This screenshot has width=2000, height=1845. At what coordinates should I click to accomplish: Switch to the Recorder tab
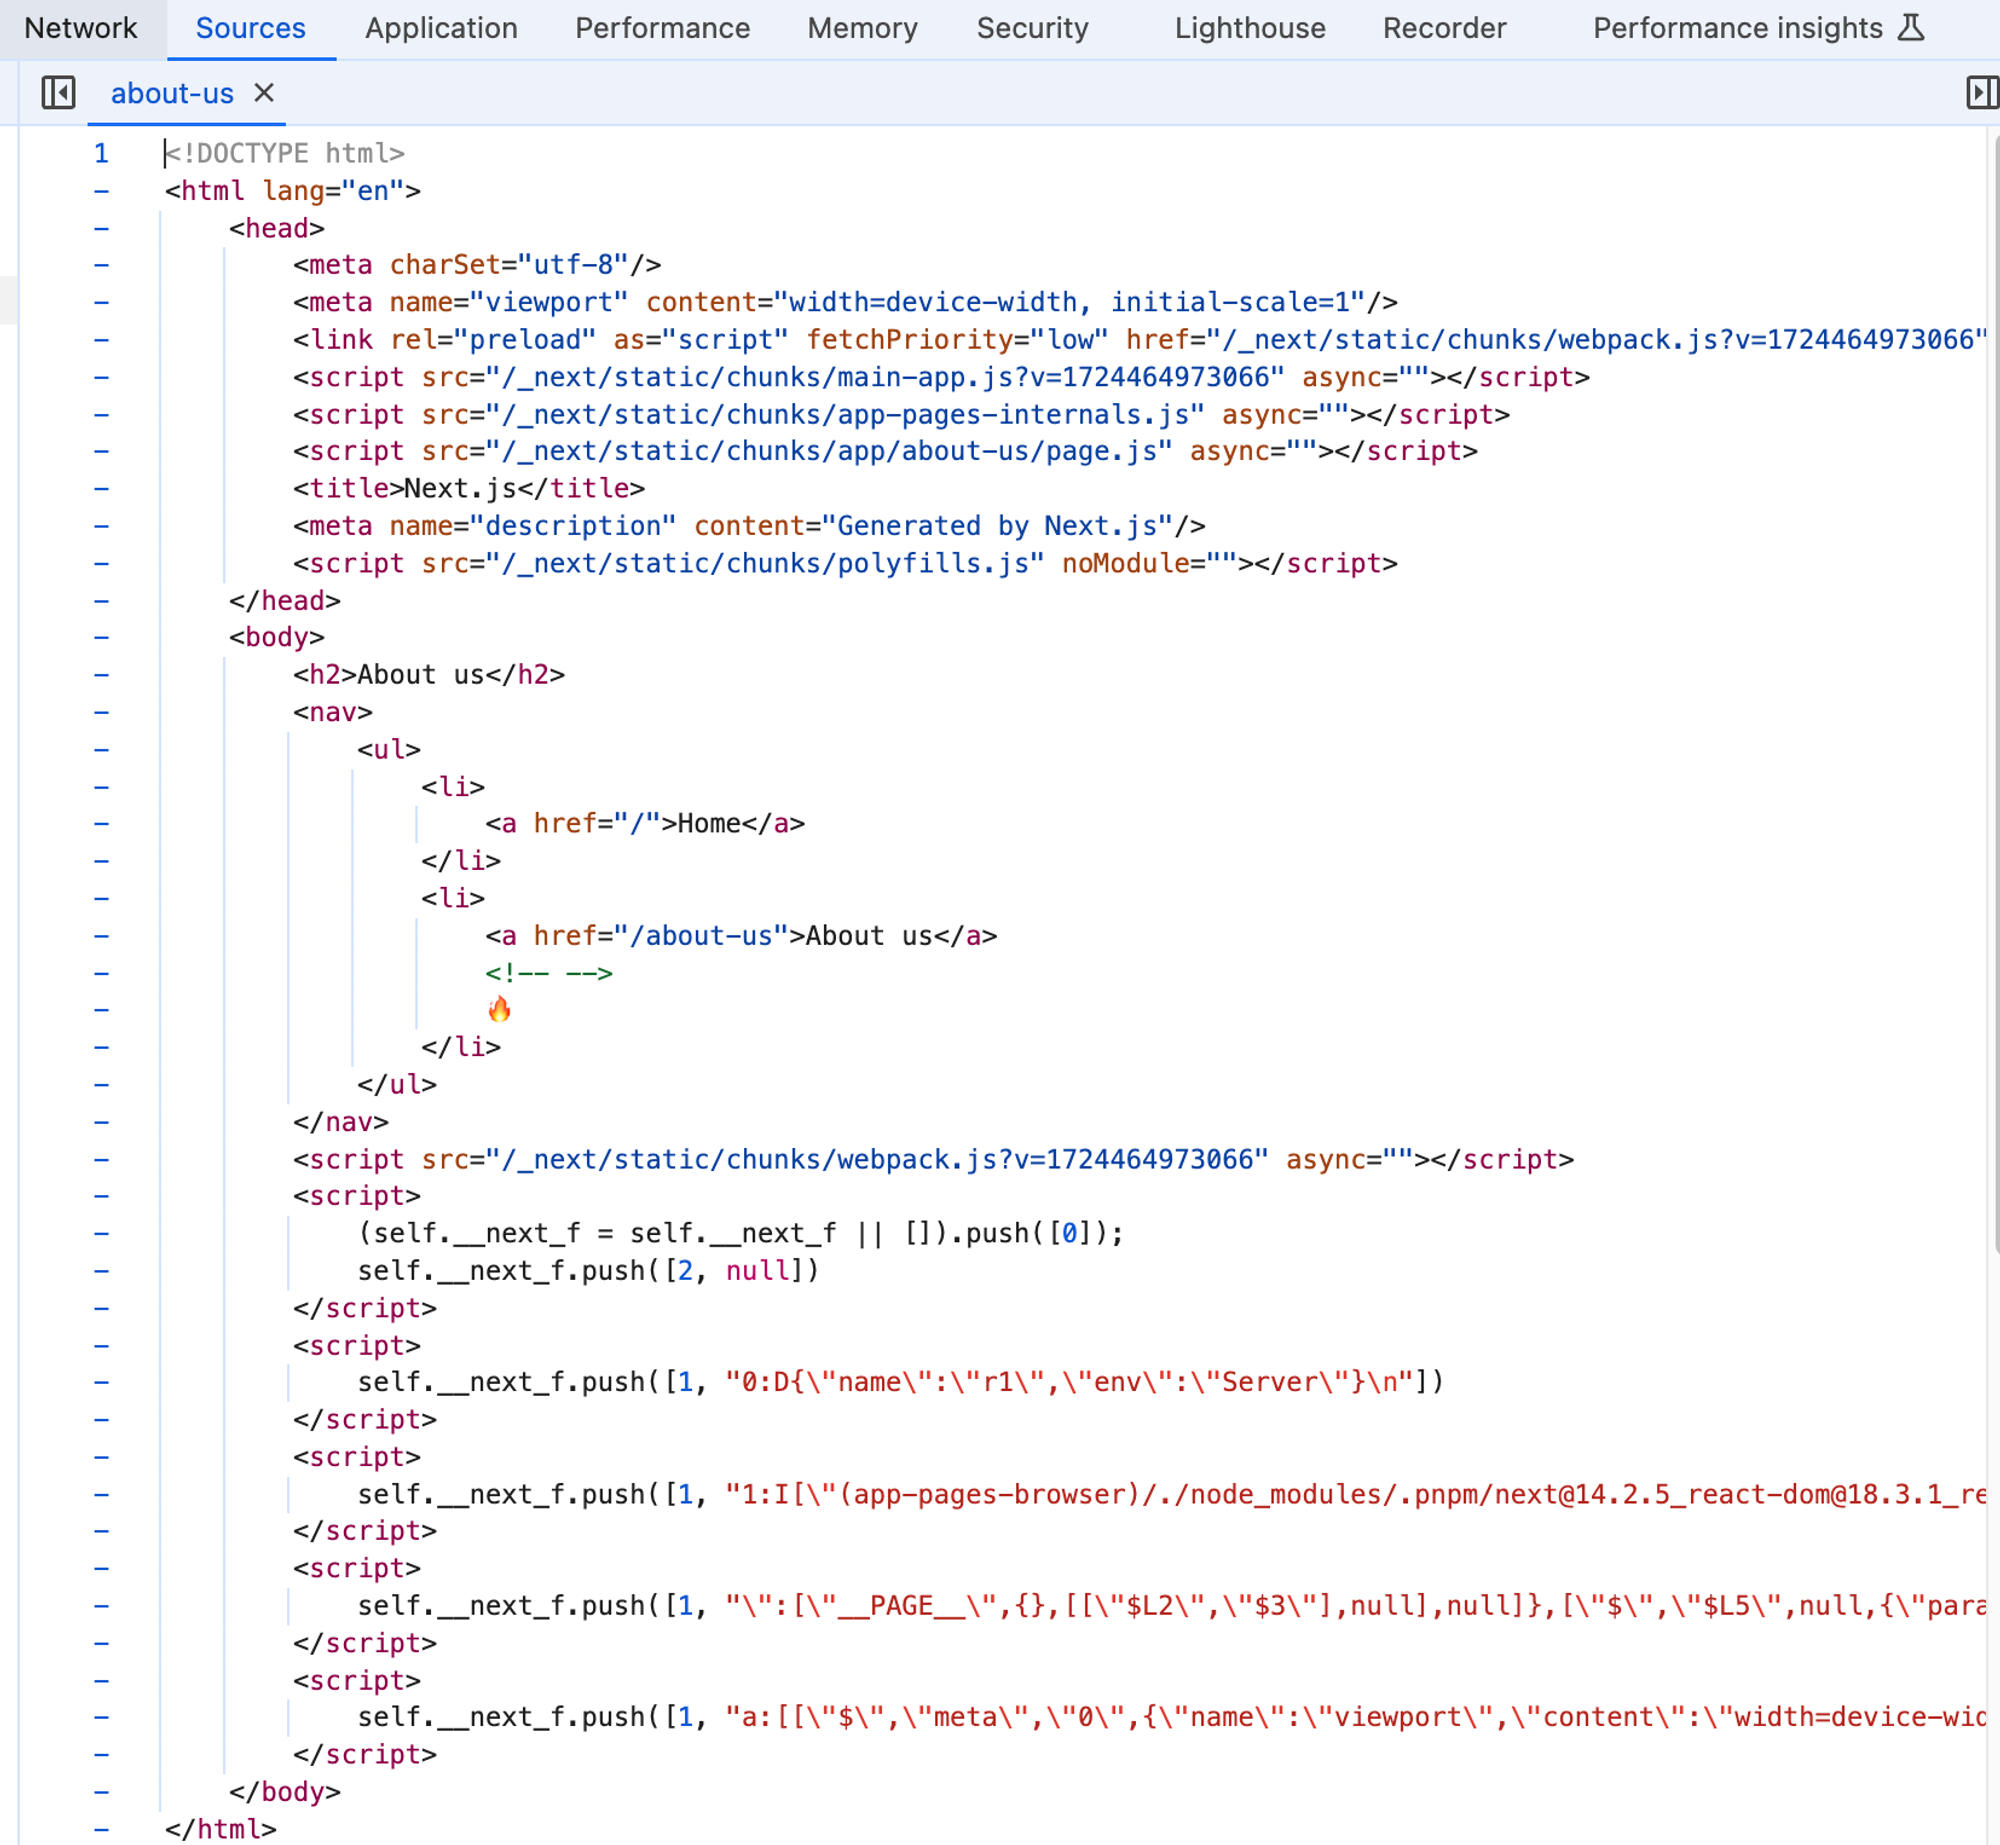(x=1444, y=28)
